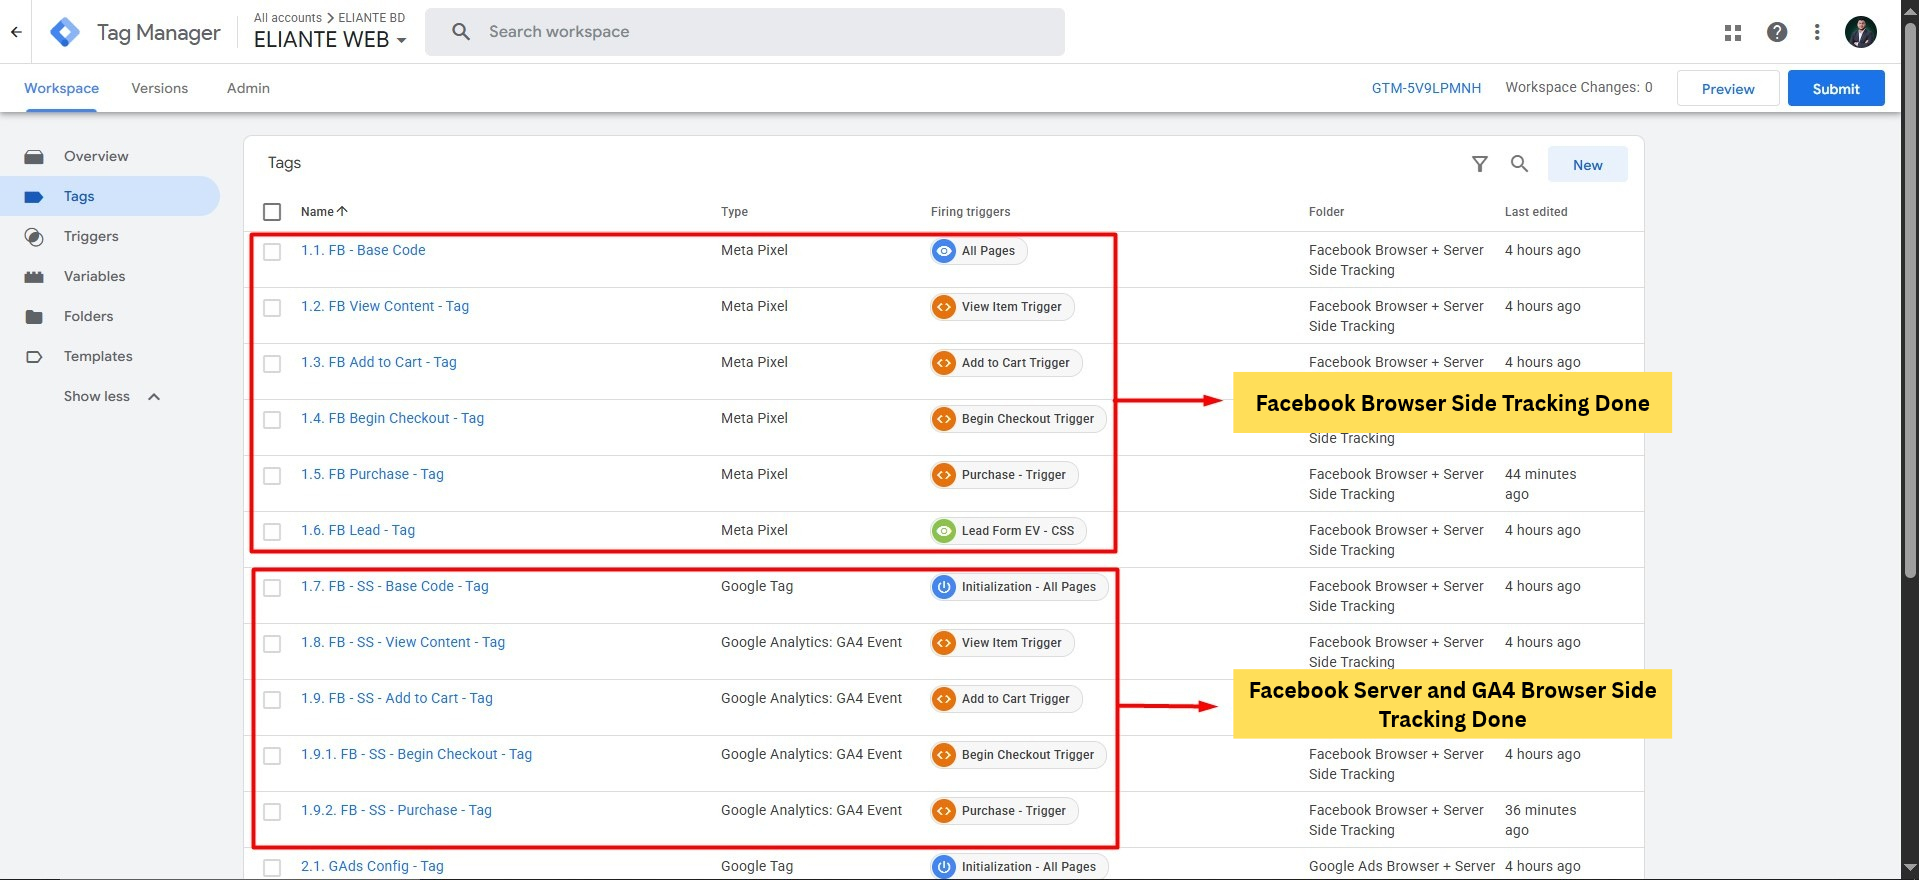Click the Search workspace field
The image size is (1919, 880).
pyautogui.click(x=745, y=32)
